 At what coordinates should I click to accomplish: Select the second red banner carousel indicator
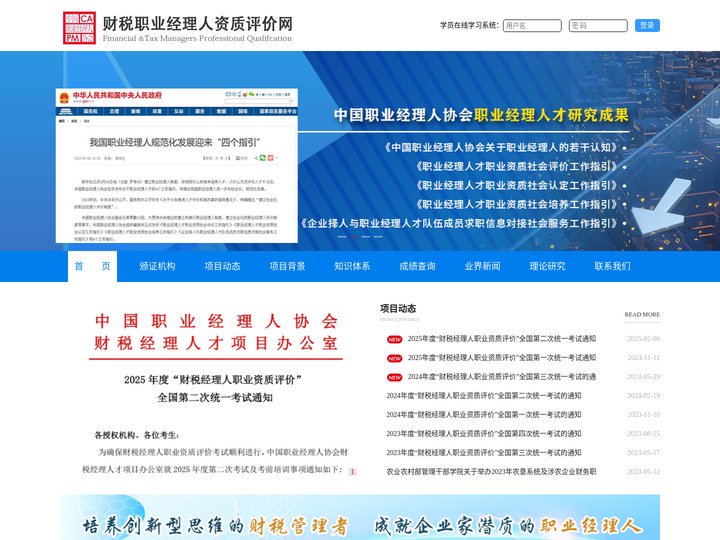(354, 236)
